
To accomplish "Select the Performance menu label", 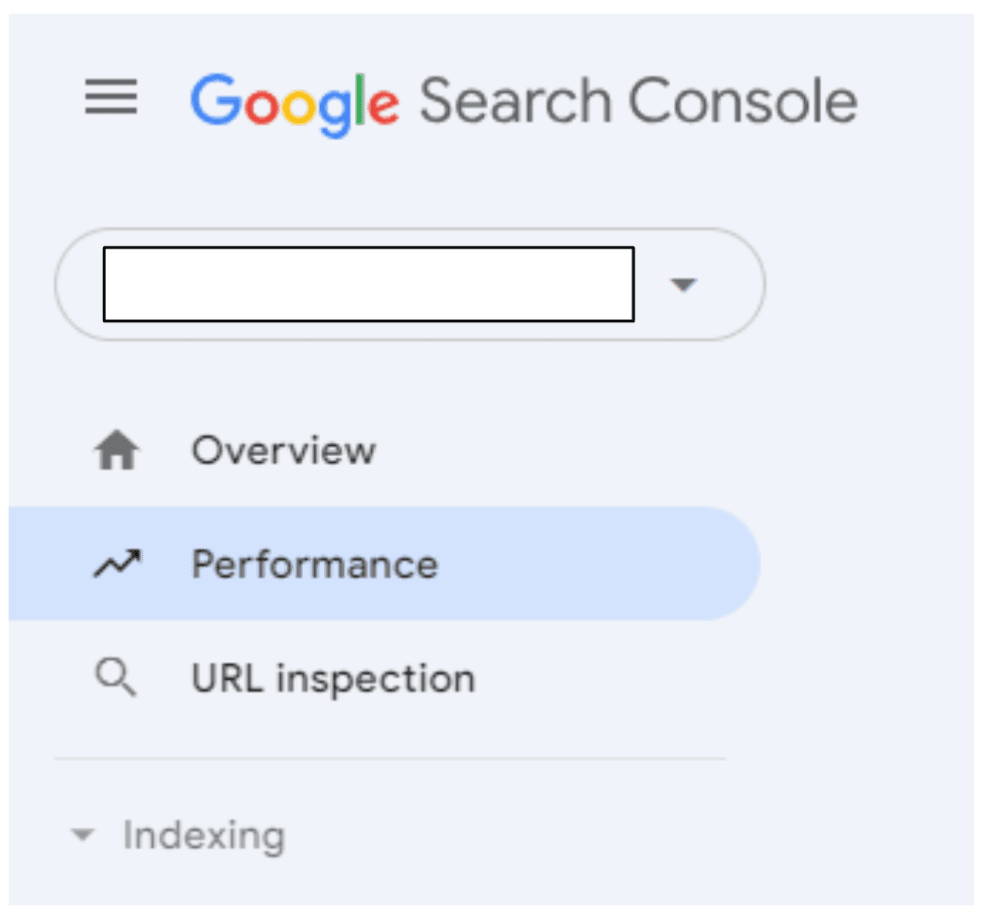I will point(314,565).
